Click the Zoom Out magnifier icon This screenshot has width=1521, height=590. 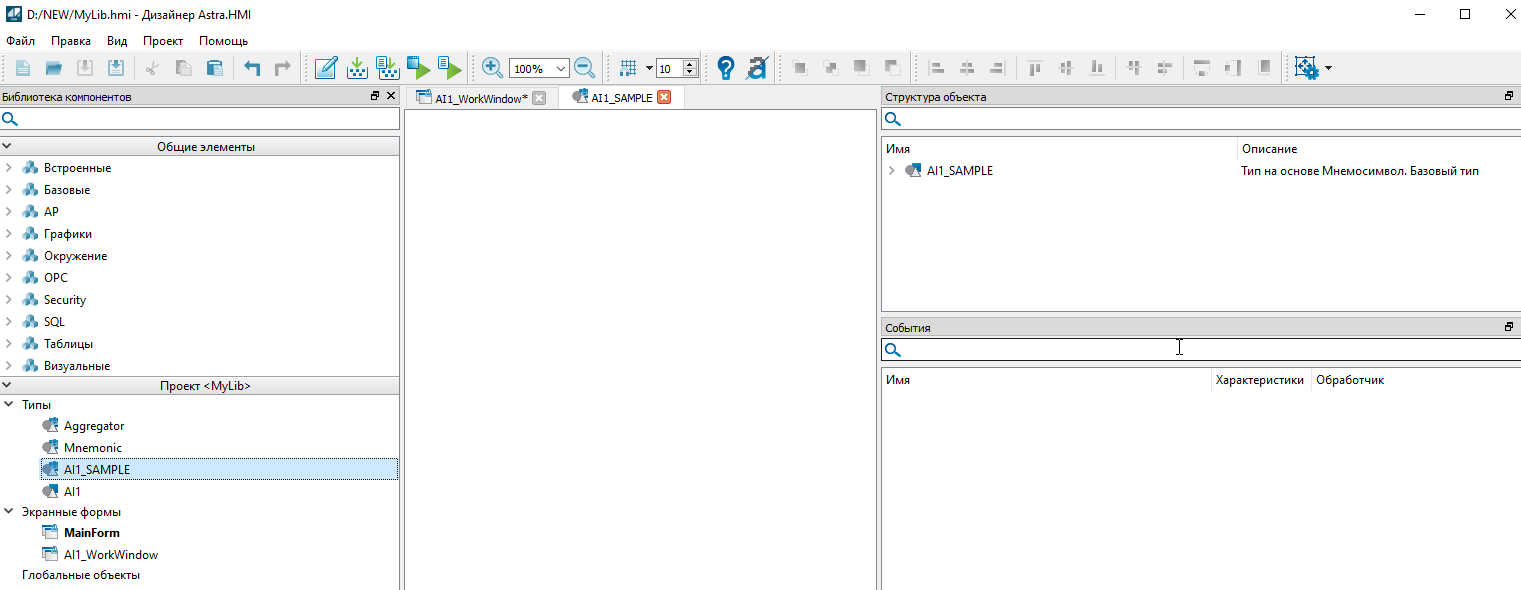pos(585,68)
